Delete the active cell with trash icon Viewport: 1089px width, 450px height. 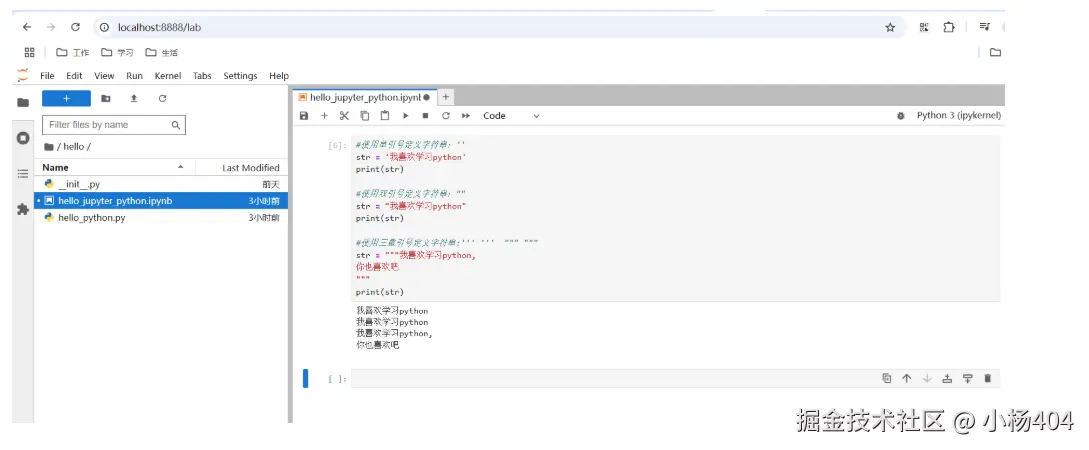[x=988, y=378]
